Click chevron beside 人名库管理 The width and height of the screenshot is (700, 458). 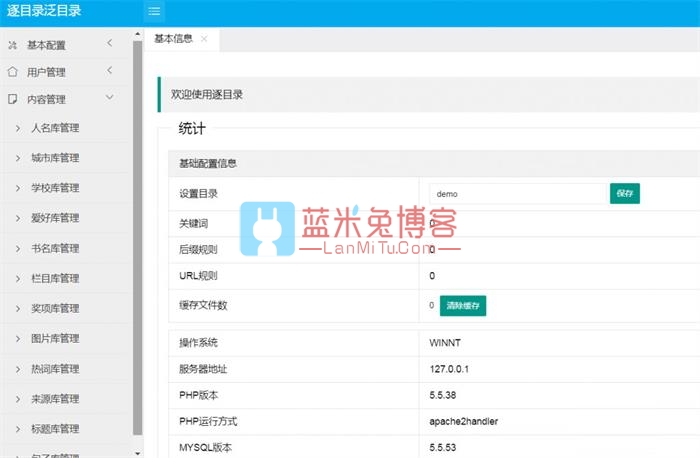(18, 129)
